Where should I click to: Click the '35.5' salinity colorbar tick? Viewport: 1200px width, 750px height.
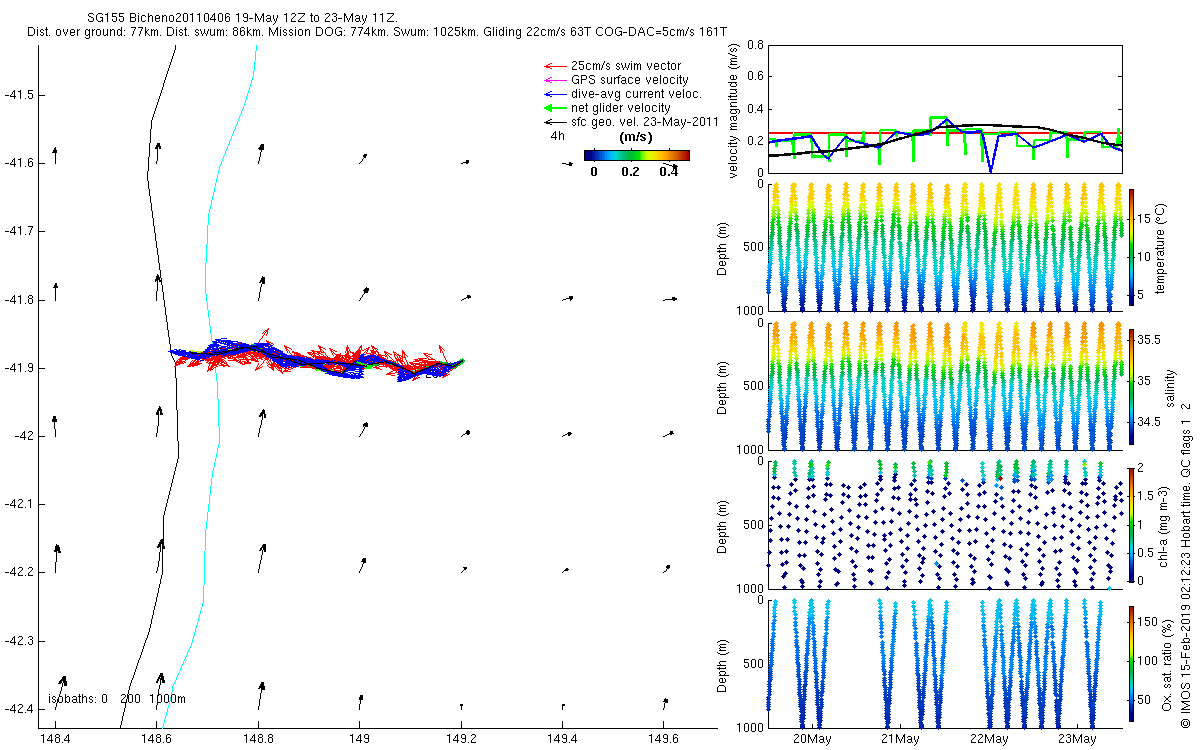(x=1149, y=340)
